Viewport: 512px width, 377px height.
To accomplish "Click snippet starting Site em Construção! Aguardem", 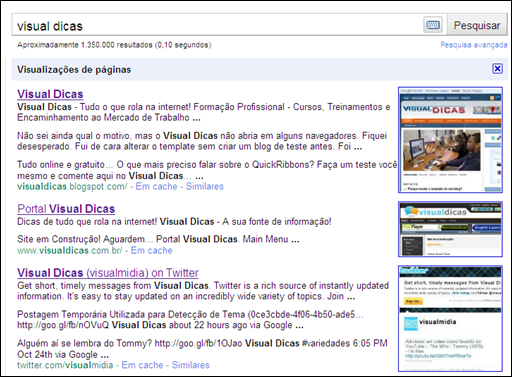I will point(158,239).
